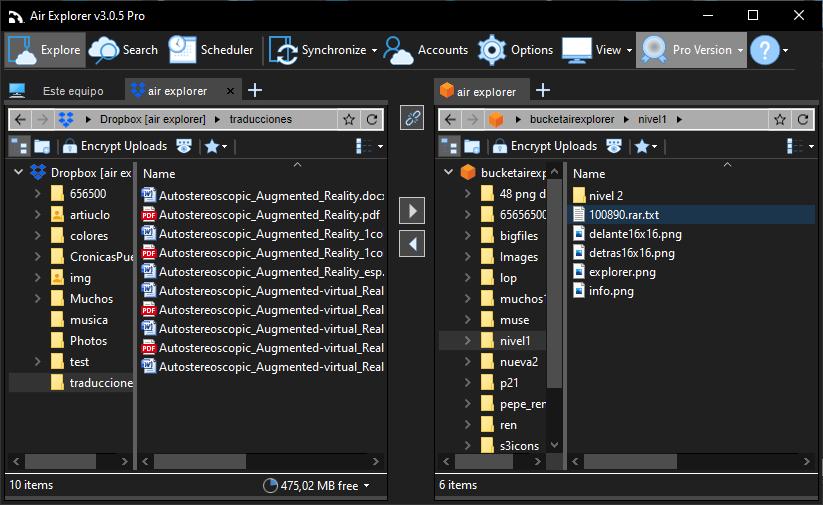
Task: Select the musica folder in tree
Action: (88, 320)
